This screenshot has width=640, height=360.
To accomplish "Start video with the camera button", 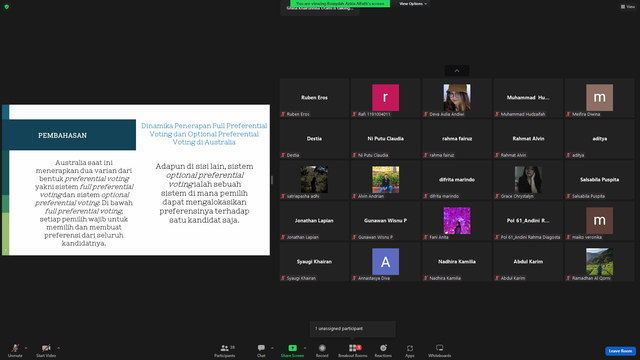I will (46, 350).
